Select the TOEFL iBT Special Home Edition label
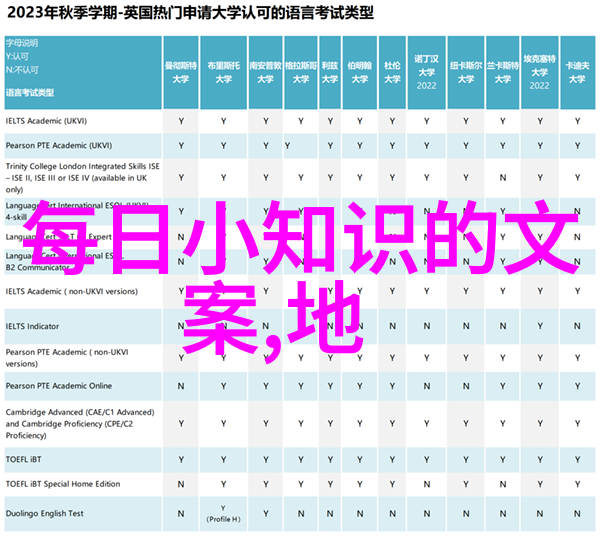 pos(63,484)
